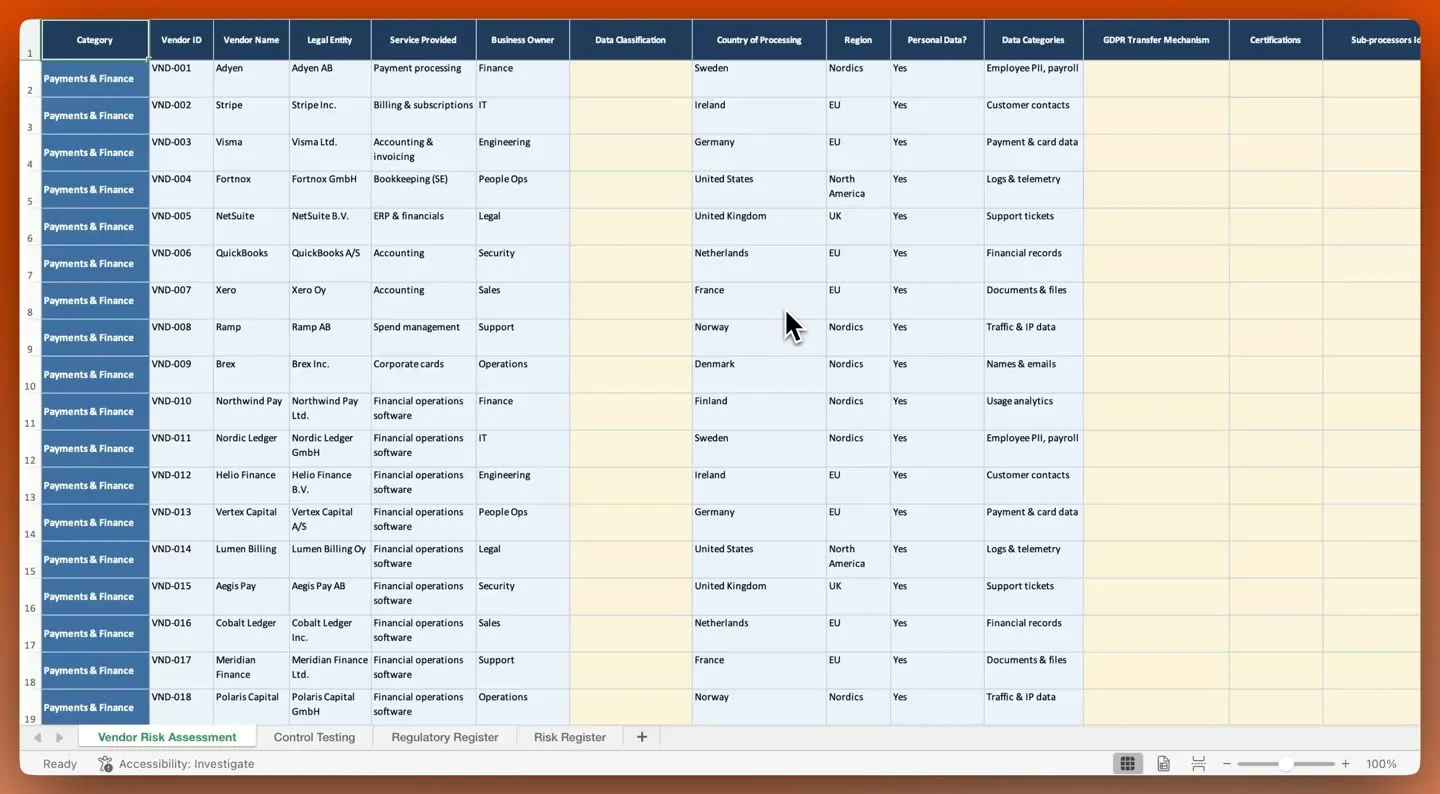Switch to Normal view in the status bar
Viewport: 1440px width, 794px height.
(x=1127, y=764)
